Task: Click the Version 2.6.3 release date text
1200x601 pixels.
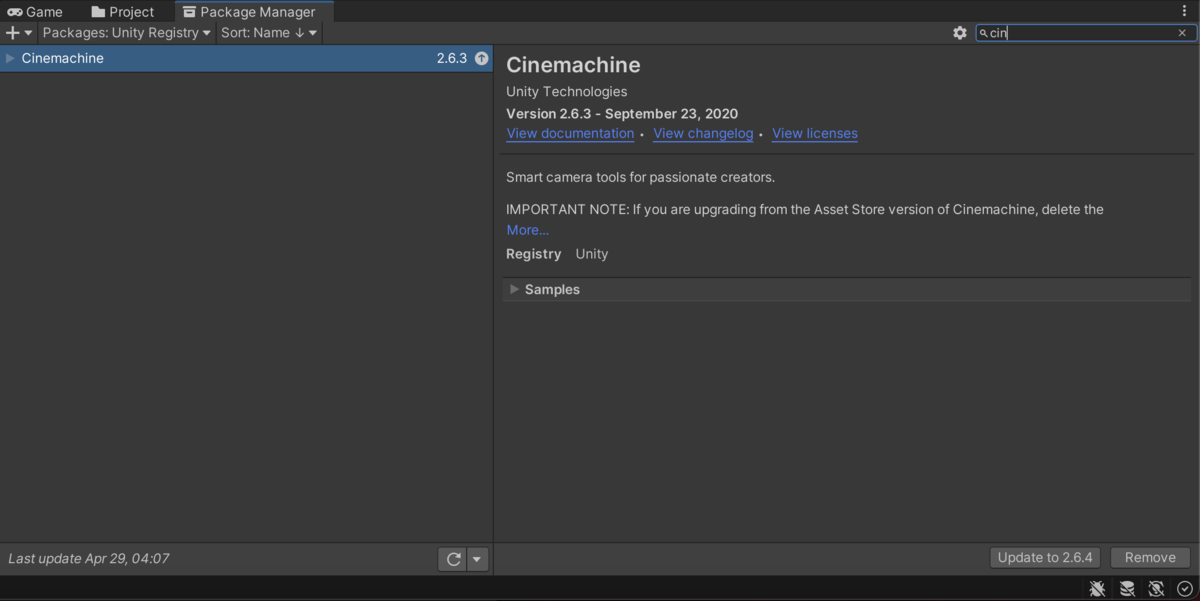Action: (x=622, y=113)
